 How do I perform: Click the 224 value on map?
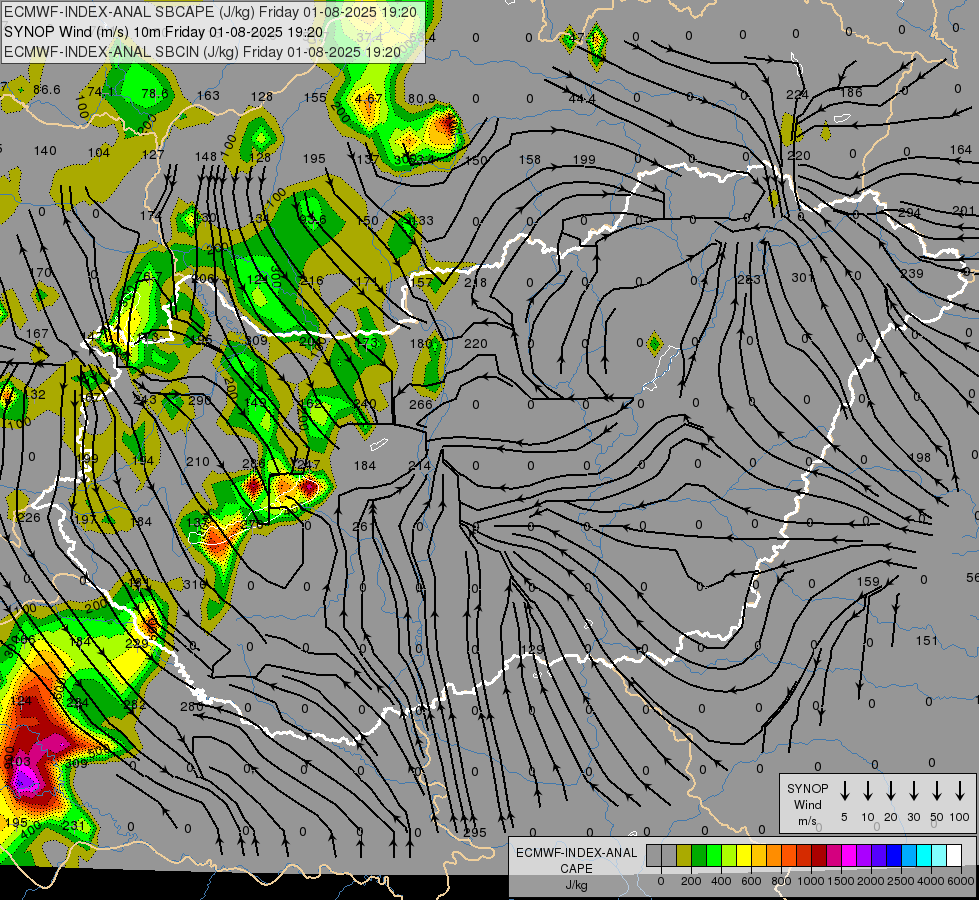tap(797, 95)
